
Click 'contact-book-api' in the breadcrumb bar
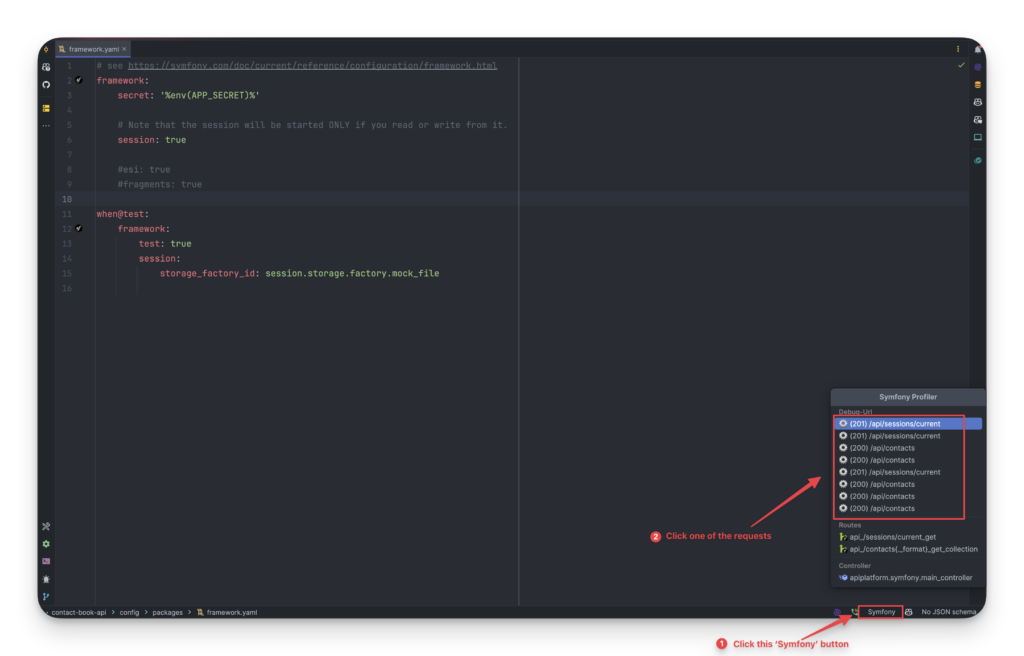click(78, 612)
